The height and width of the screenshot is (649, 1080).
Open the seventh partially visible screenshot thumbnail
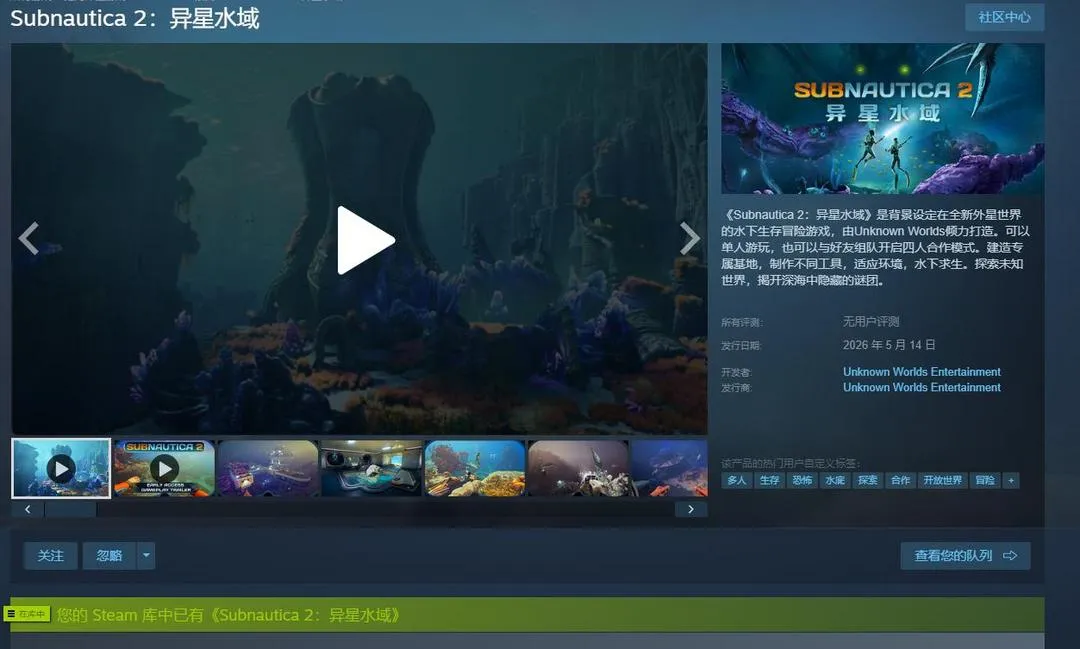(669, 468)
